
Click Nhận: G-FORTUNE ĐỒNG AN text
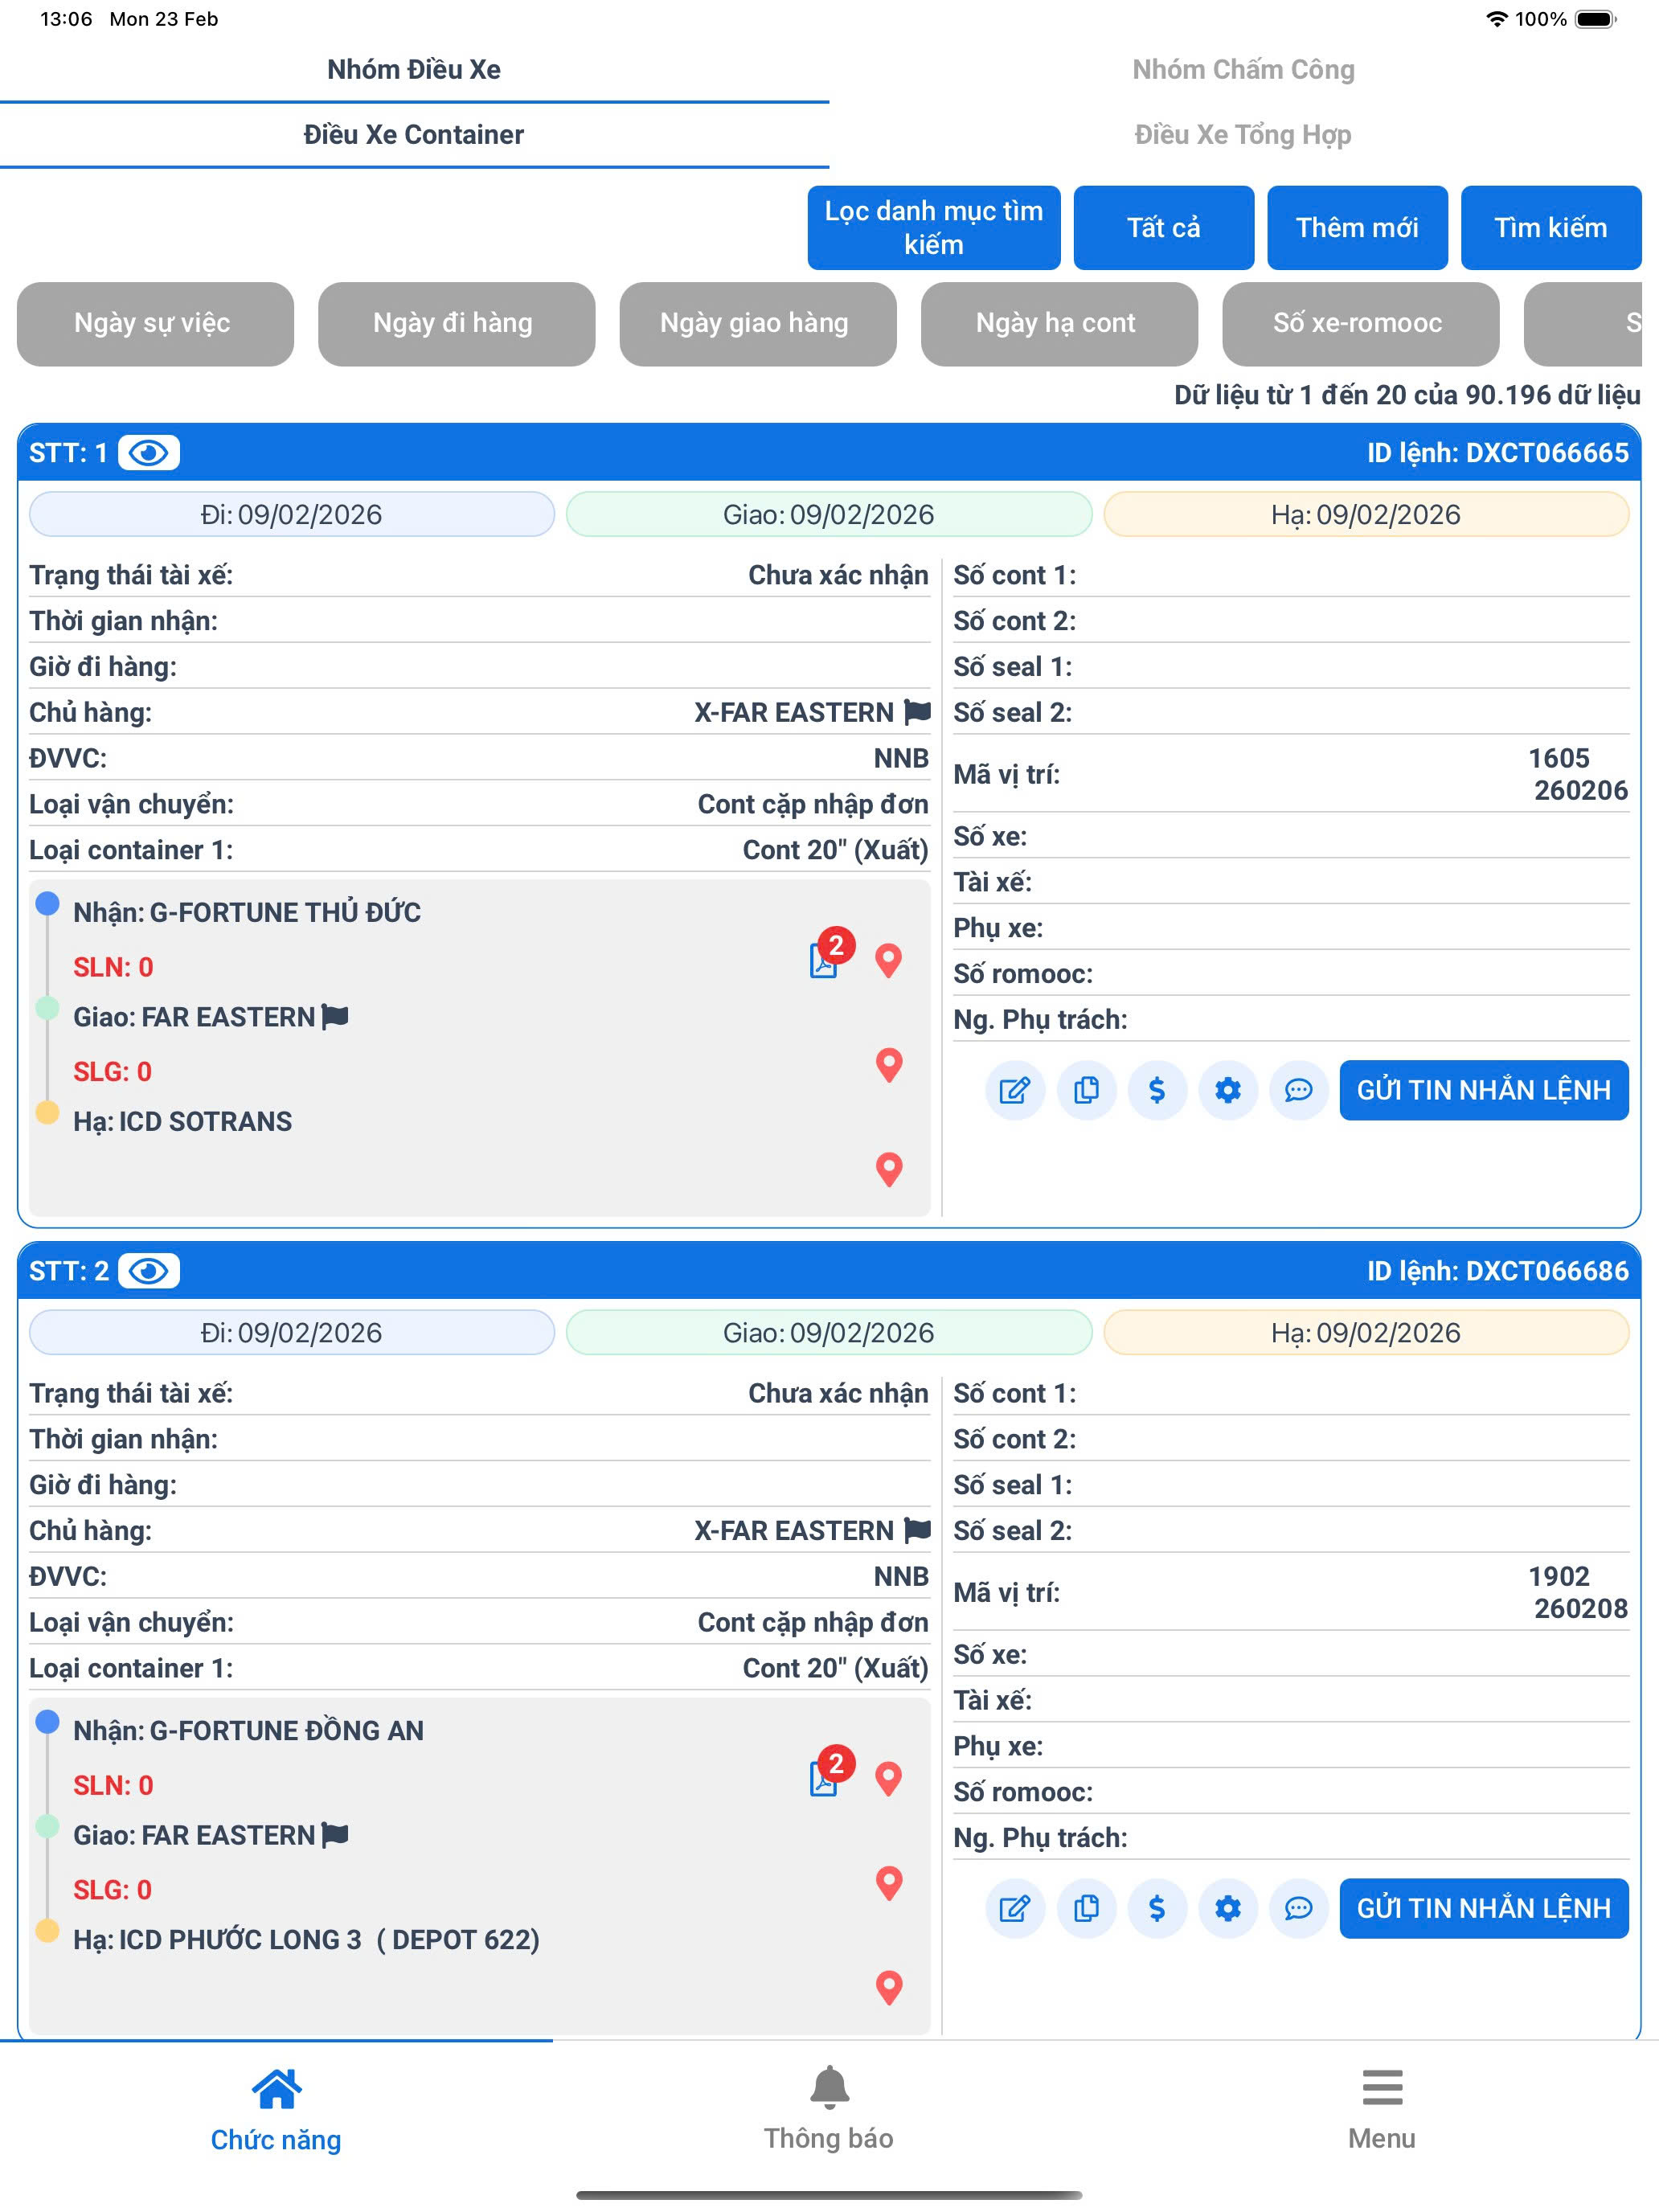pyautogui.click(x=249, y=1730)
